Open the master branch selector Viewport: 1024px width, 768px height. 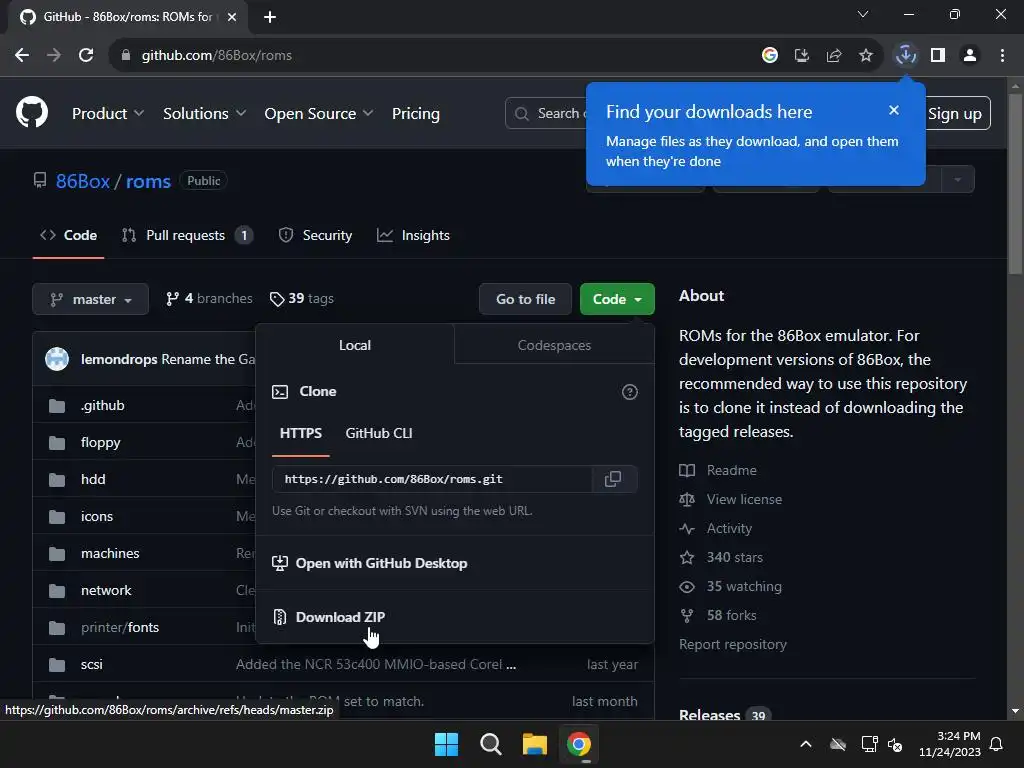(90, 299)
